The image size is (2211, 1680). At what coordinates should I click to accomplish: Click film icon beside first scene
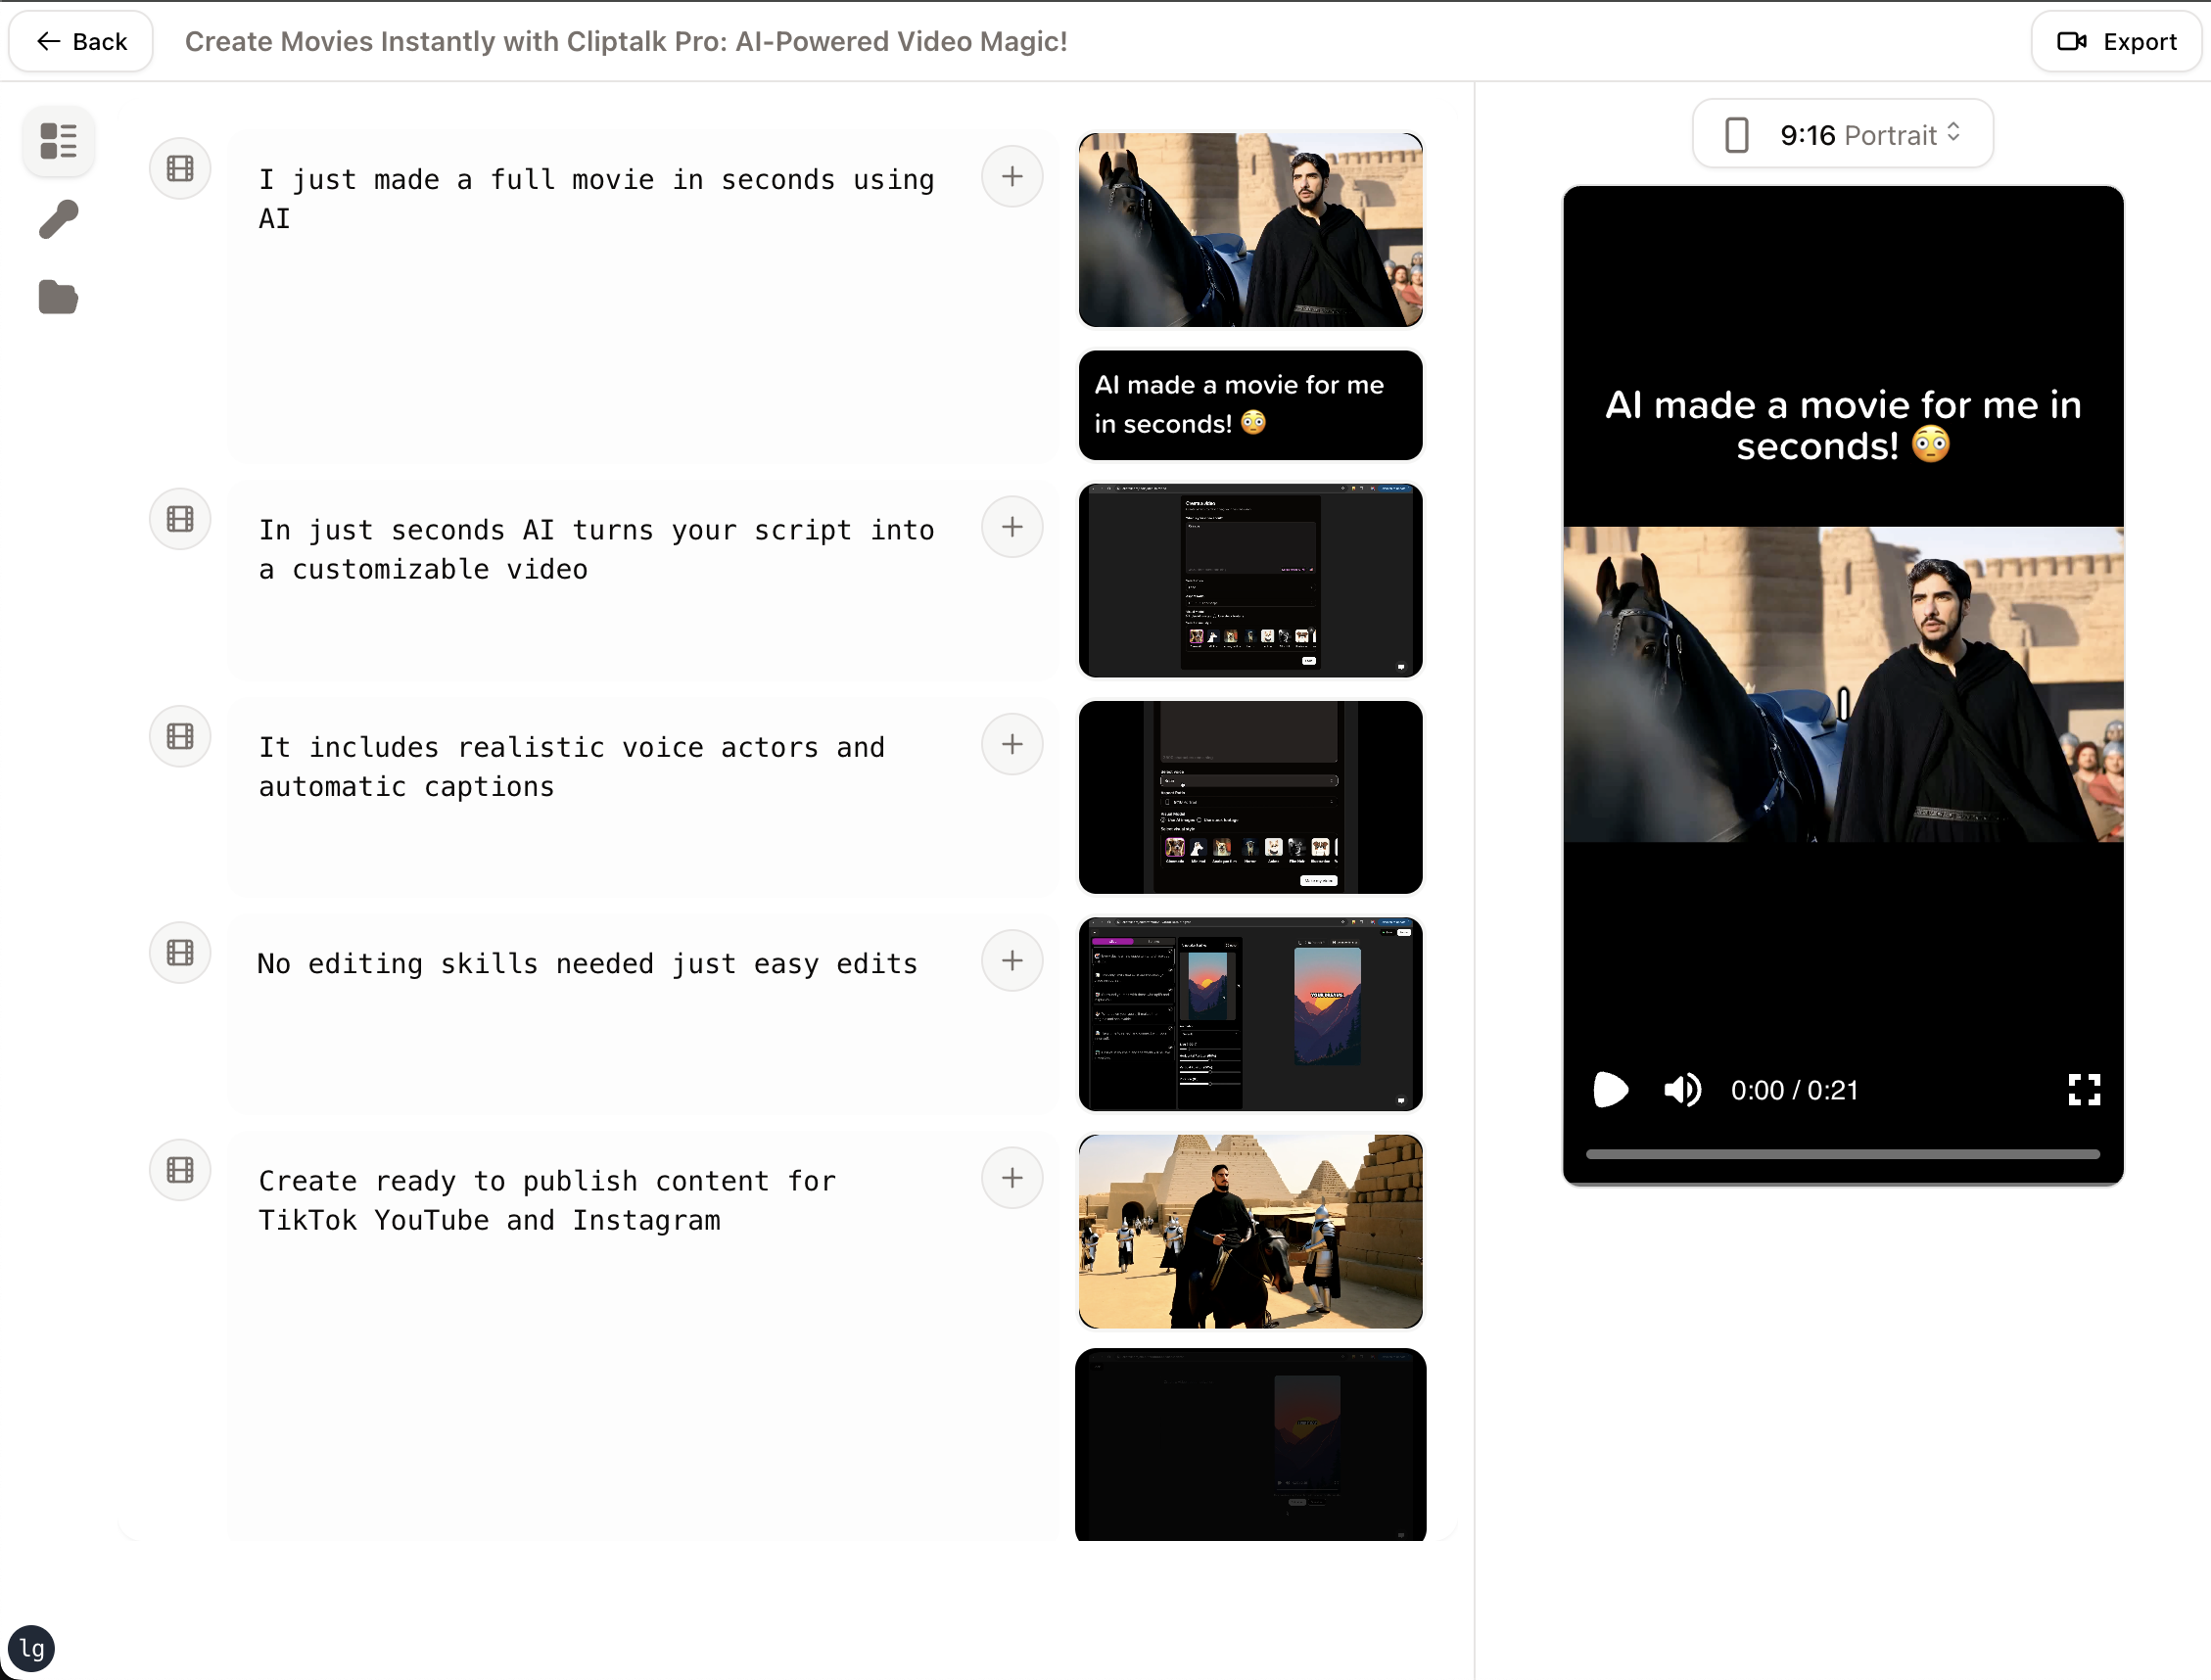(180, 168)
